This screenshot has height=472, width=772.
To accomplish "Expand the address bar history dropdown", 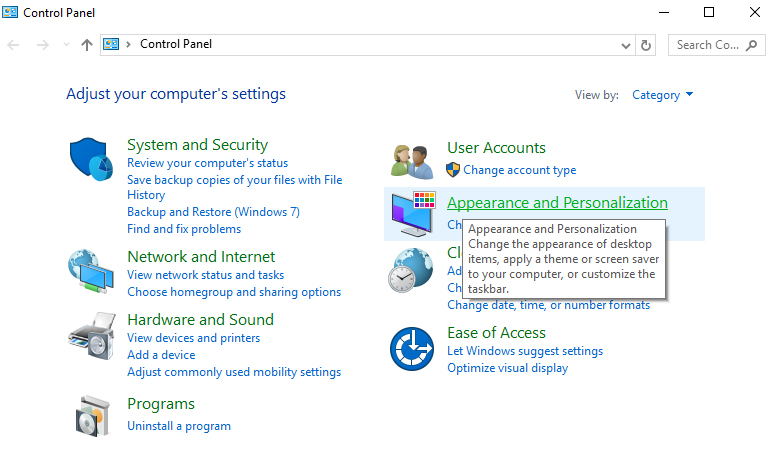I will coord(626,45).
